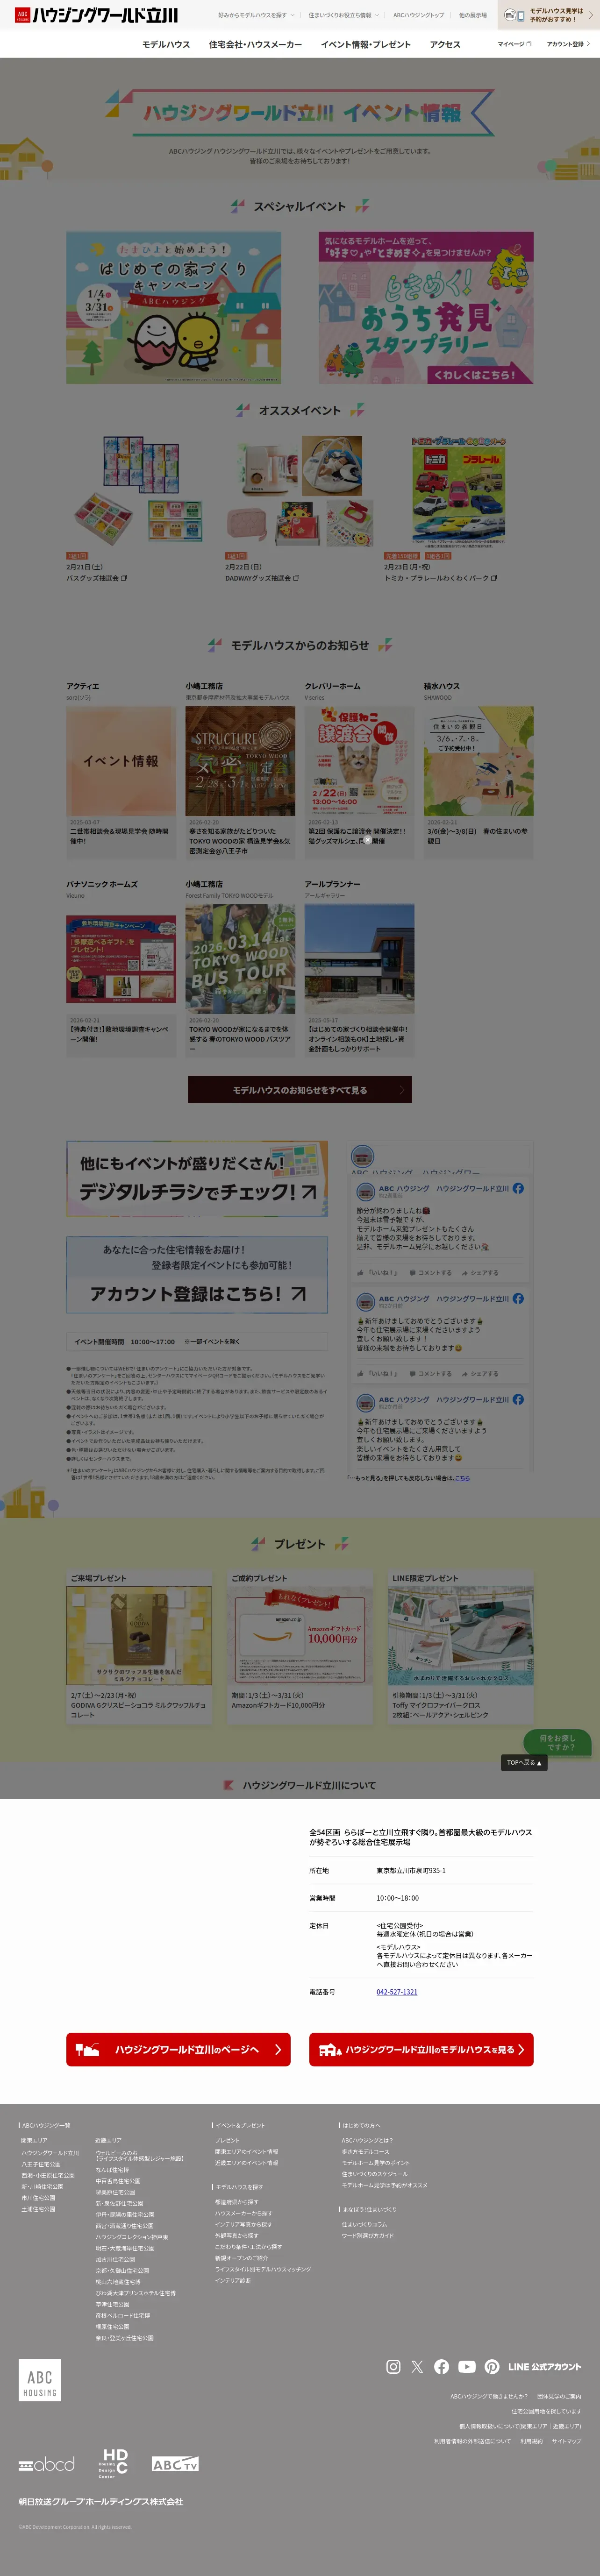This screenshot has width=600, height=2576.
Task: Open the ABCハウジングトップ header link
Action: [418, 15]
